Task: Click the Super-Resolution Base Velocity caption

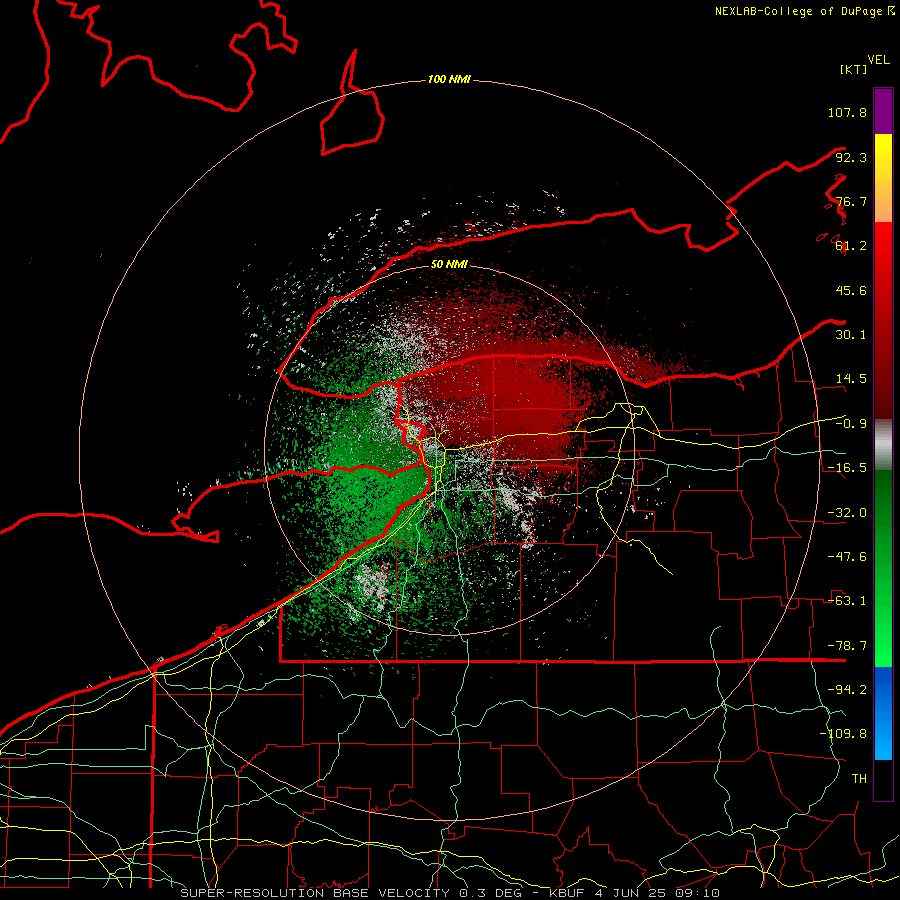Action: [x=450, y=893]
